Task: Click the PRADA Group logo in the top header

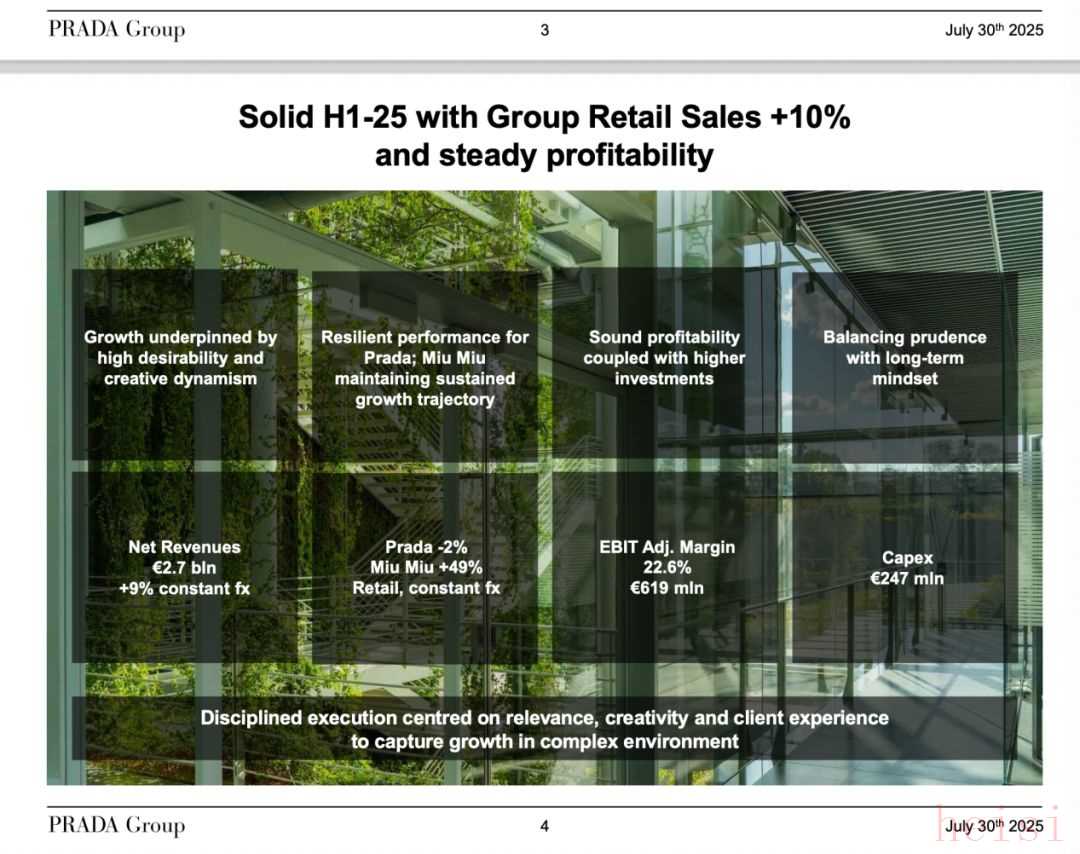Action: click(116, 30)
